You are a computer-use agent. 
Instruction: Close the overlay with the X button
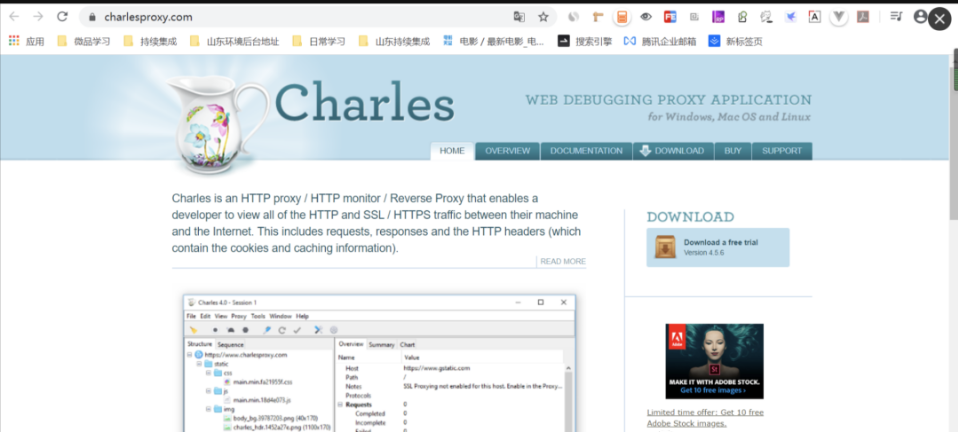(x=940, y=19)
